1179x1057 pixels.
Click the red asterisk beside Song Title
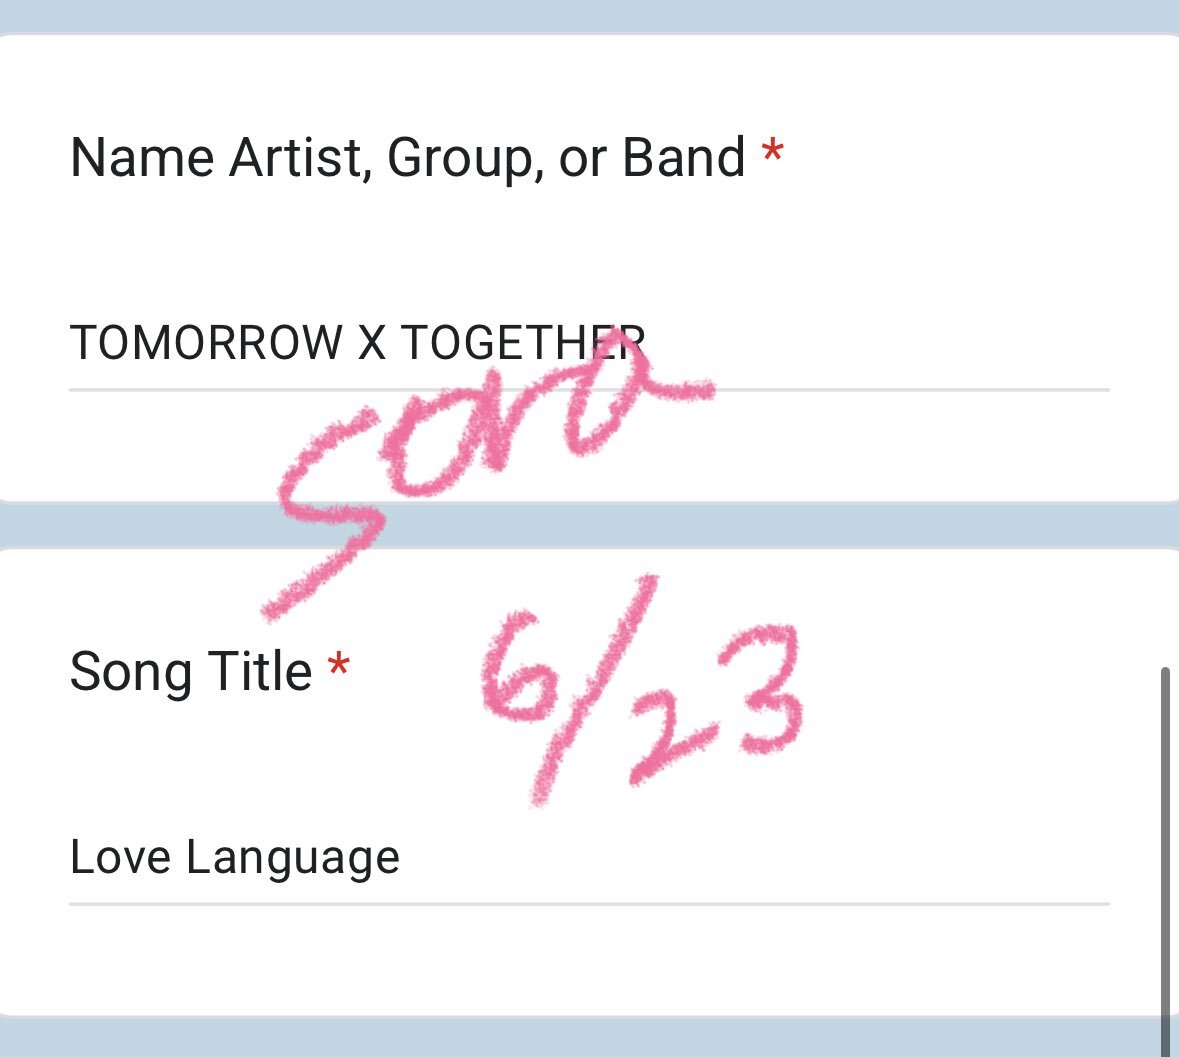(339, 665)
